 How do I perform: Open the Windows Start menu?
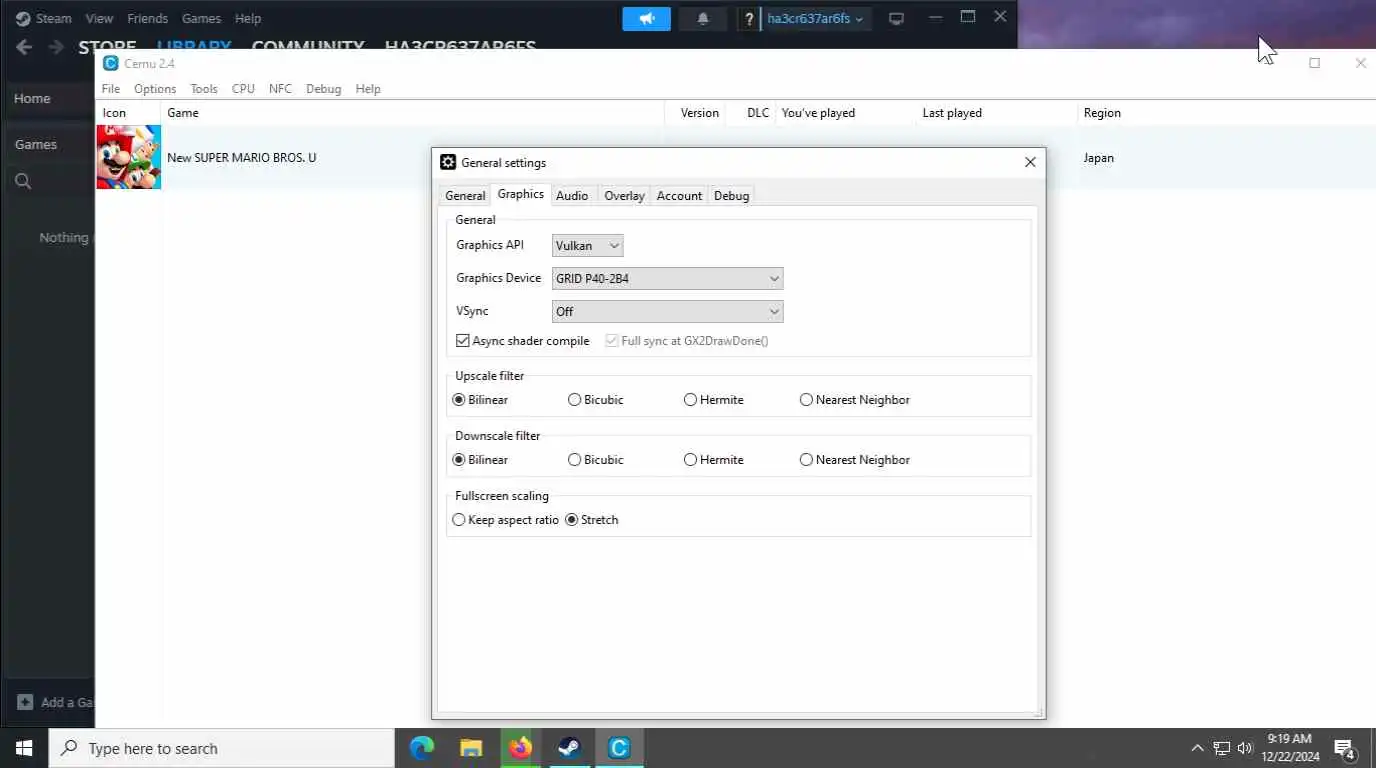(x=24, y=748)
